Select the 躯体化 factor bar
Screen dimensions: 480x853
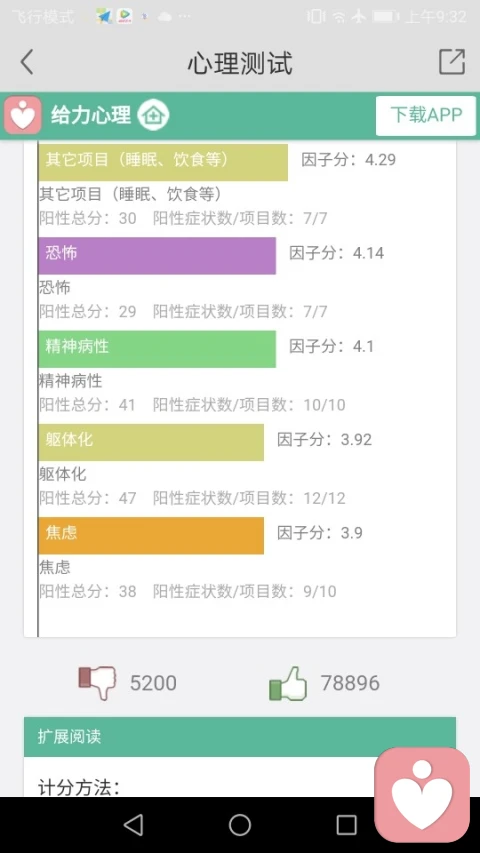(x=151, y=442)
